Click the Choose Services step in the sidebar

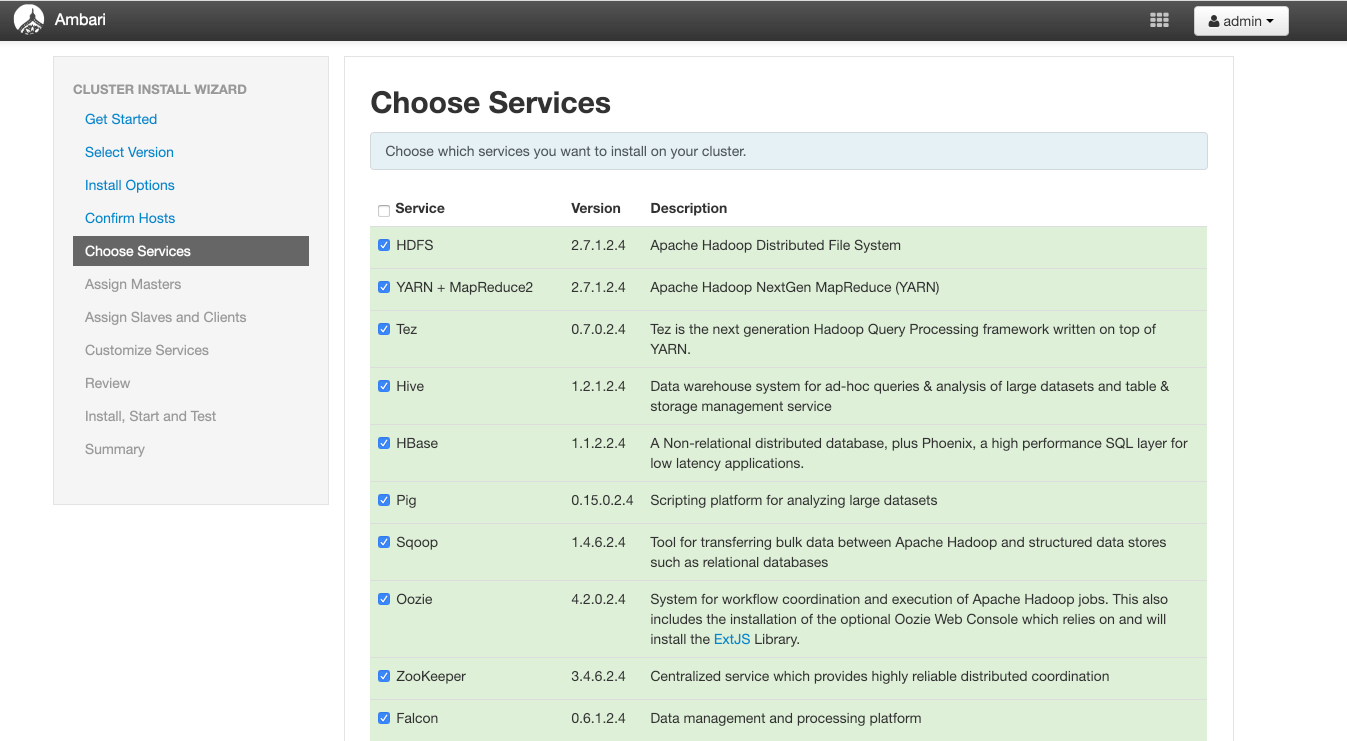pos(136,251)
